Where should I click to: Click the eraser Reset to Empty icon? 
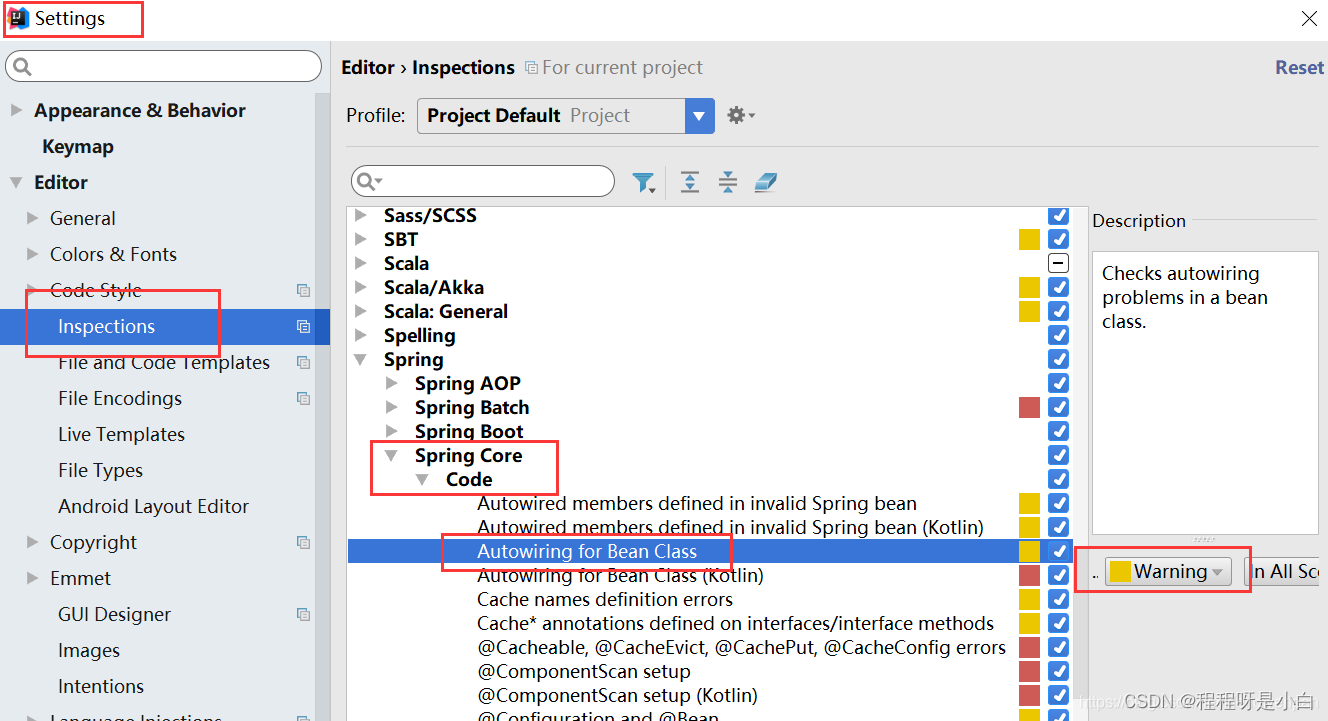click(x=765, y=182)
